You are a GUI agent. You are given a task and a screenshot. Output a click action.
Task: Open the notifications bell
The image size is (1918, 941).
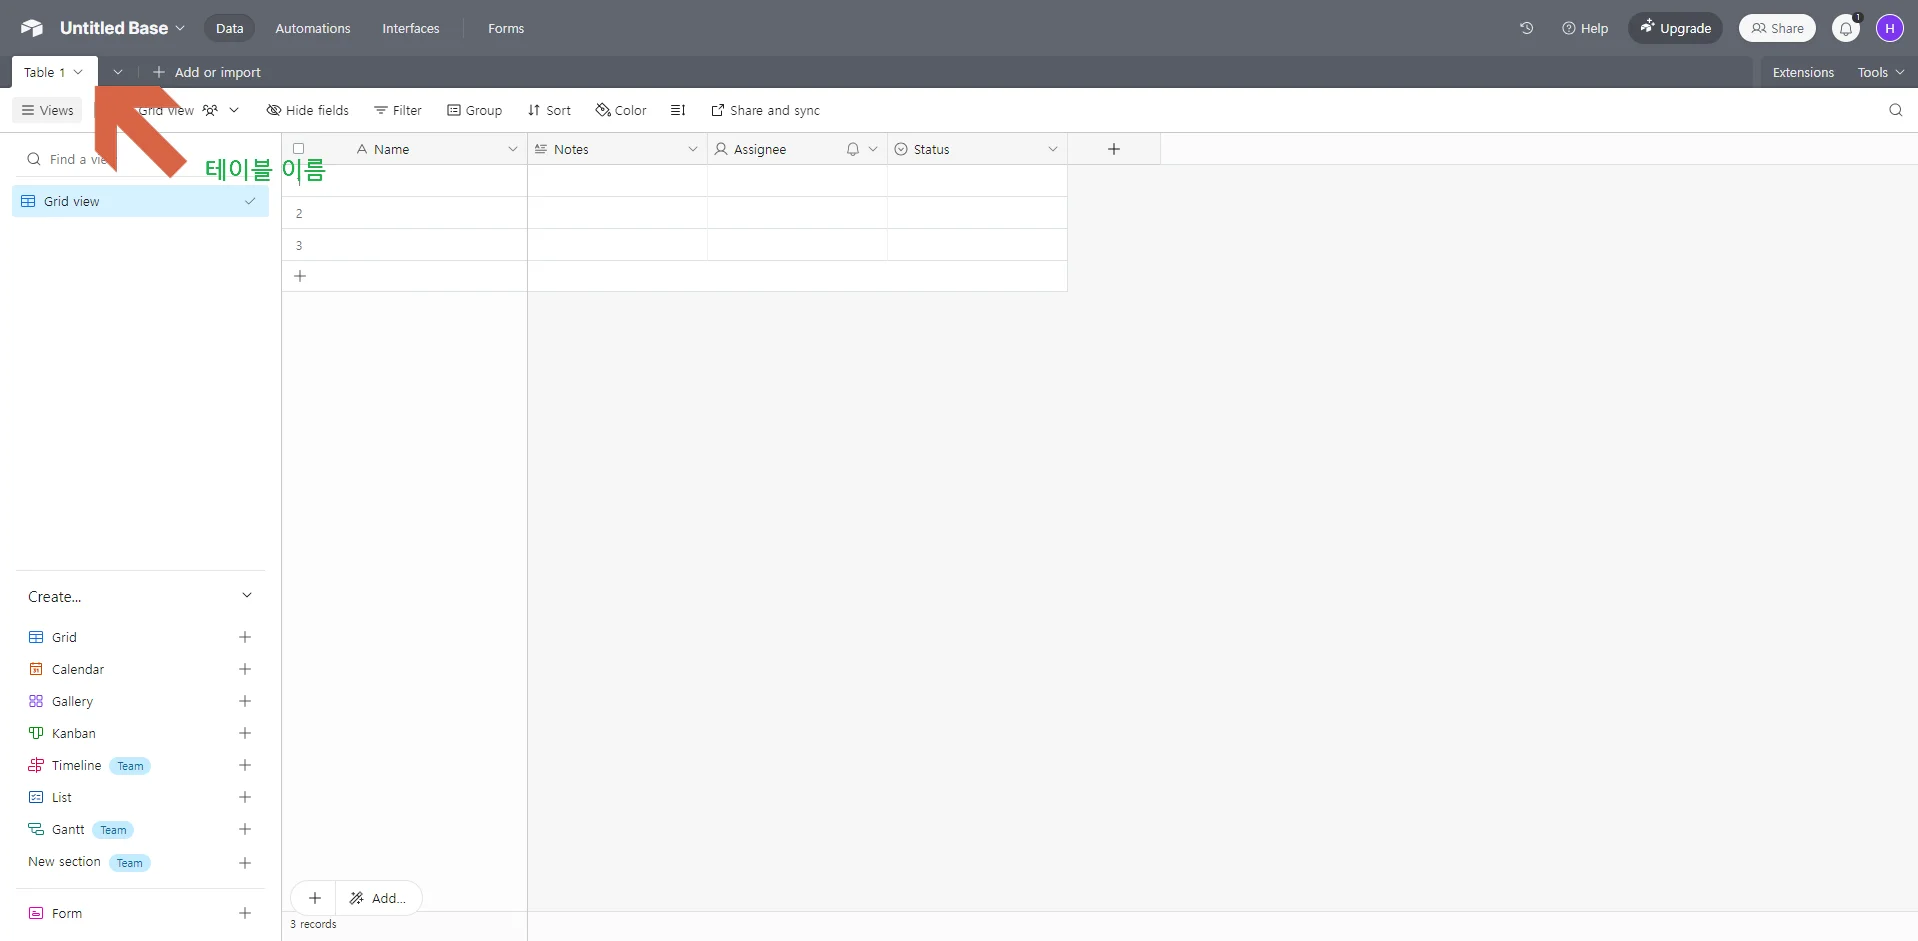(x=1845, y=29)
